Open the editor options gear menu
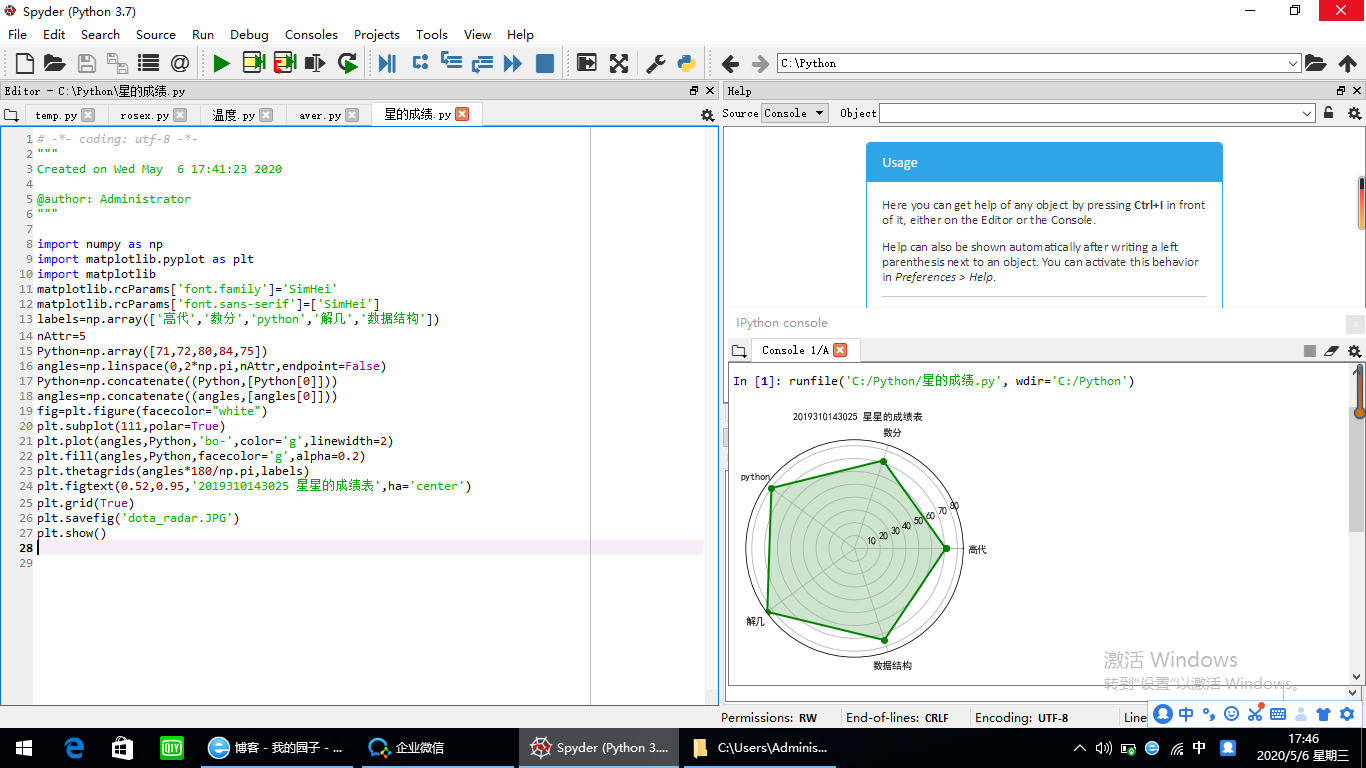1366x768 pixels. pyautogui.click(x=707, y=115)
